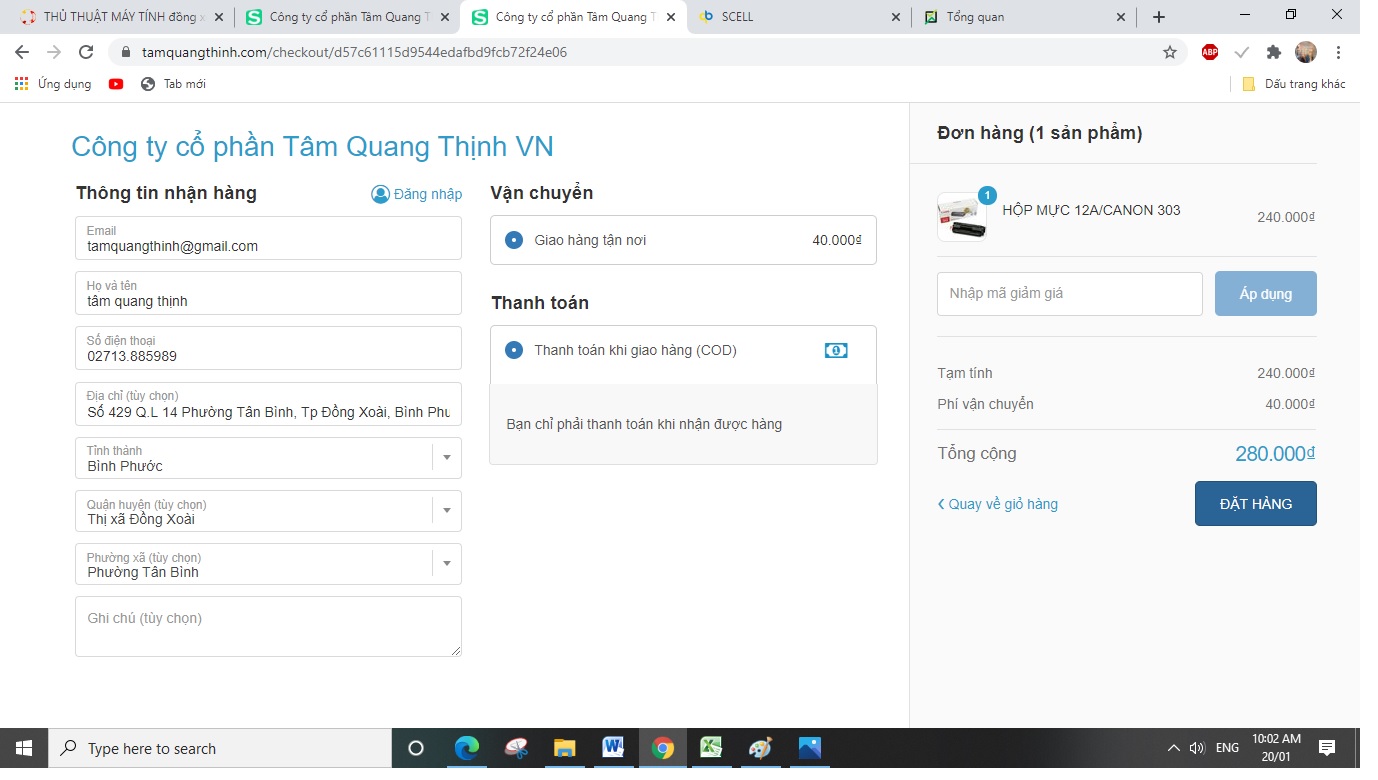Focus the Họ và tên field
Image resolution: width=1378 pixels, height=780 pixels.
click(x=268, y=293)
